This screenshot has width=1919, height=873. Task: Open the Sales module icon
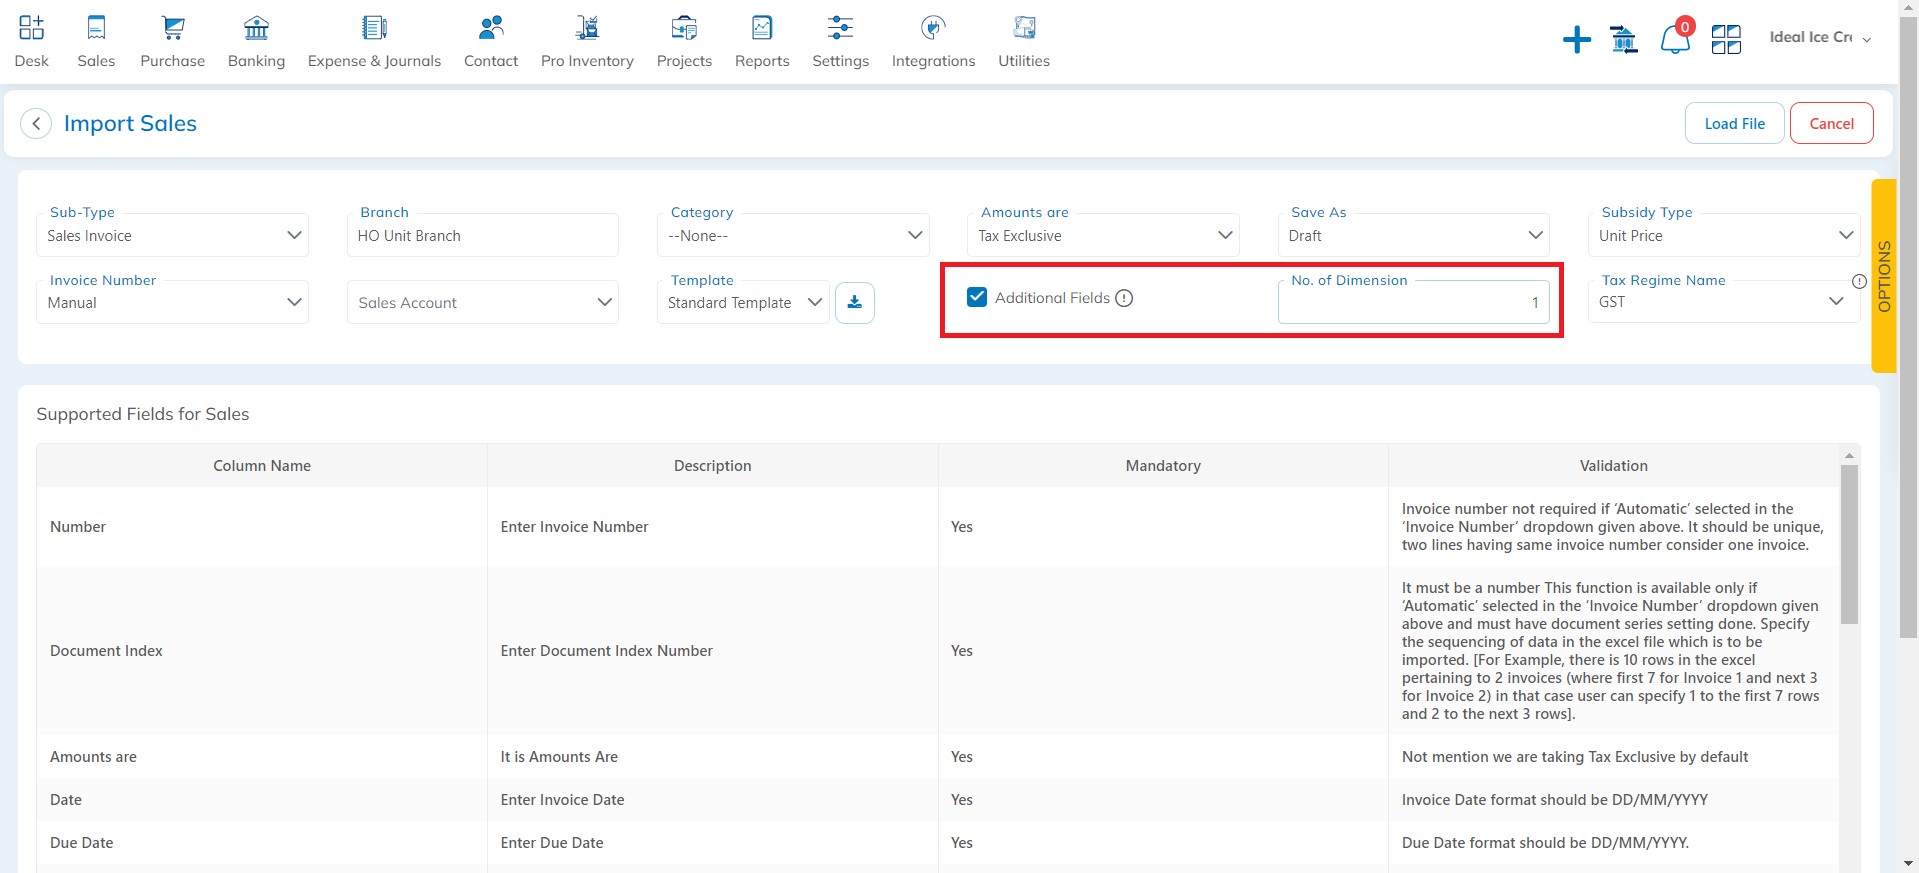(96, 28)
